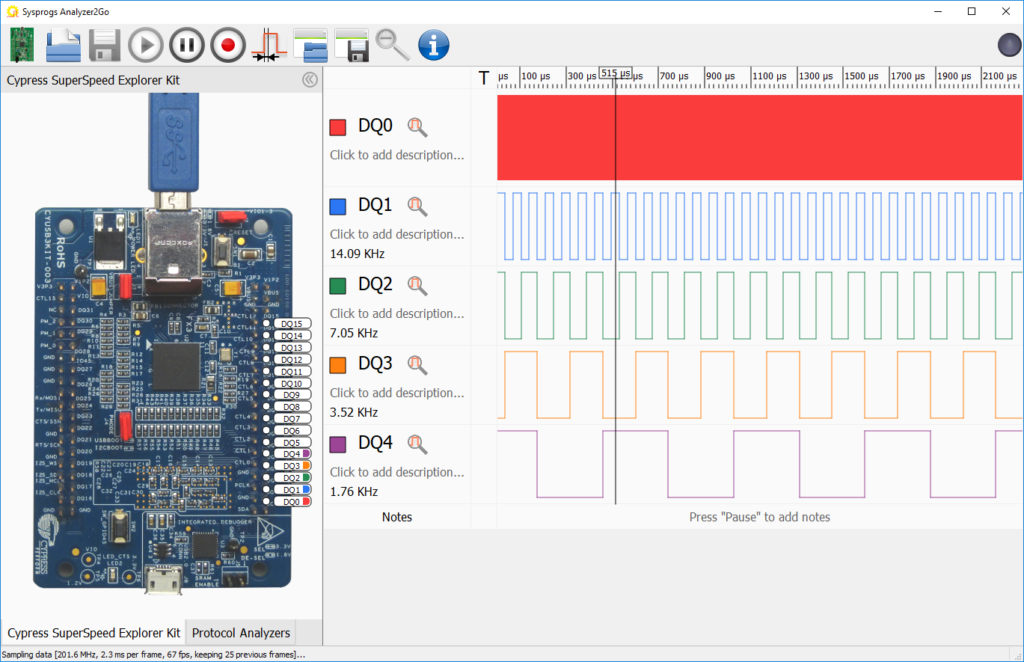Select the DQ9 pin label on board
This screenshot has height=662, width=1024.
click(292, 395)
